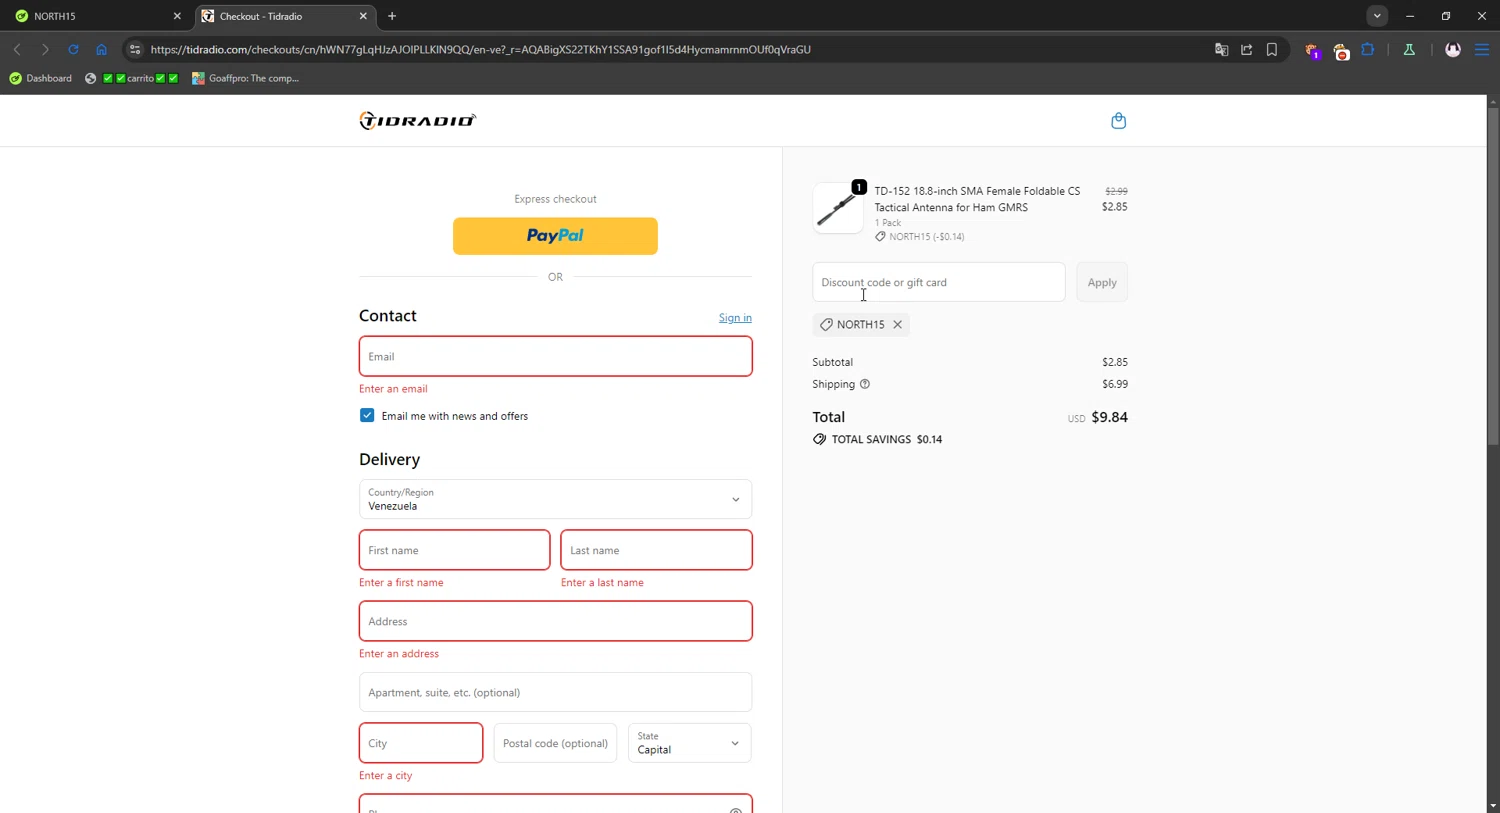The height and width of the screenshot is (813, 1500).
Task: Focus the Address field
Action: 555,621
